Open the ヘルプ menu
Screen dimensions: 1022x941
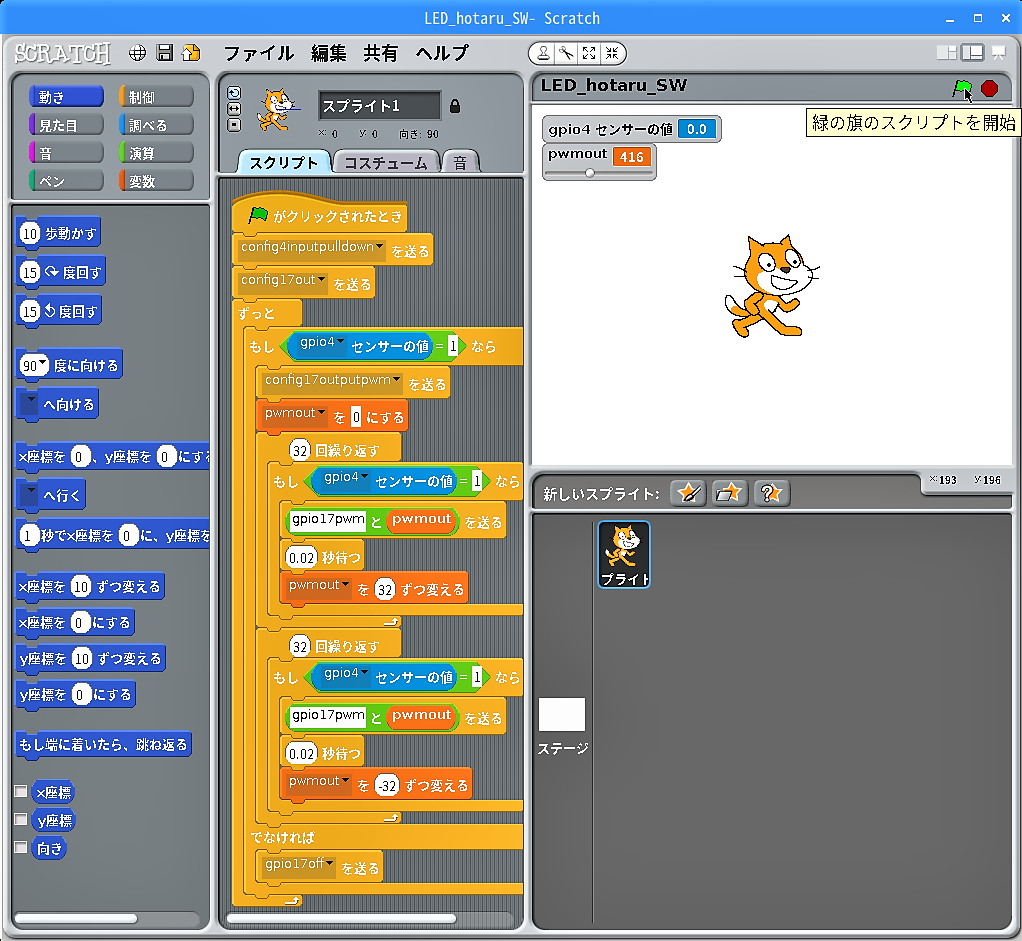(x=443, y=53)
